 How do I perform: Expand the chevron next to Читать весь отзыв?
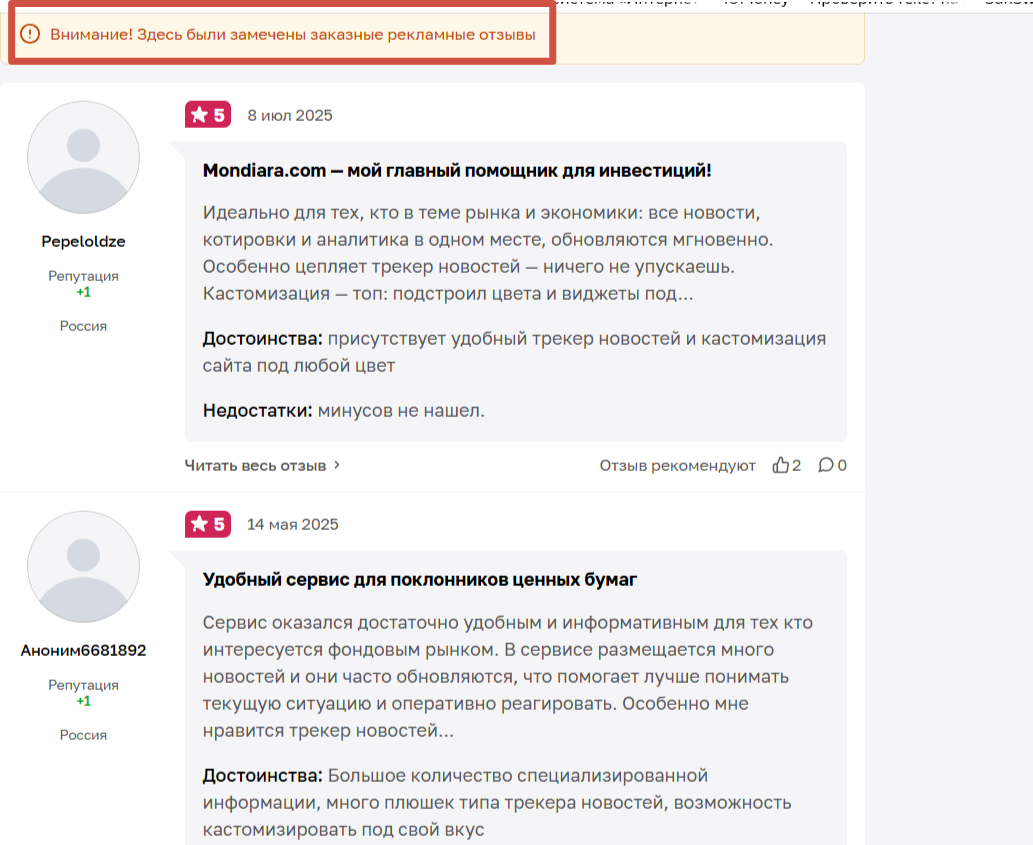coord(337,465)
